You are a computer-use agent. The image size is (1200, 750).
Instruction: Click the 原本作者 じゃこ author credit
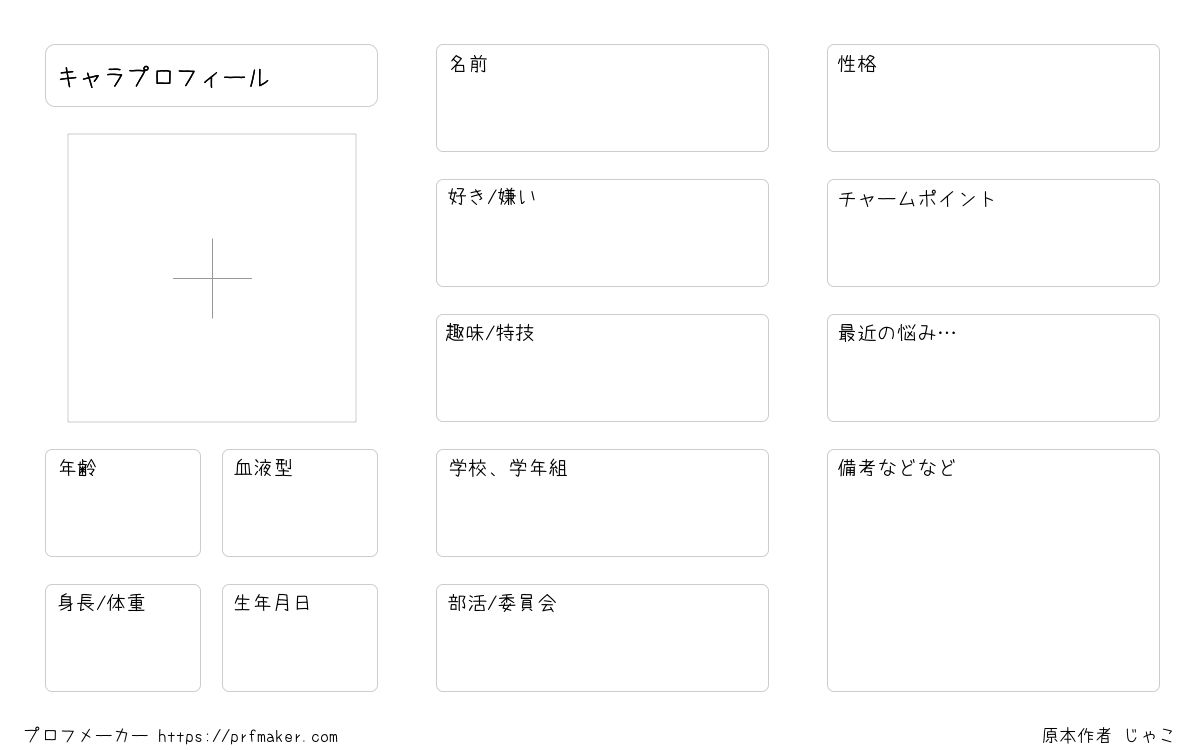click(x=1109, y=736)
